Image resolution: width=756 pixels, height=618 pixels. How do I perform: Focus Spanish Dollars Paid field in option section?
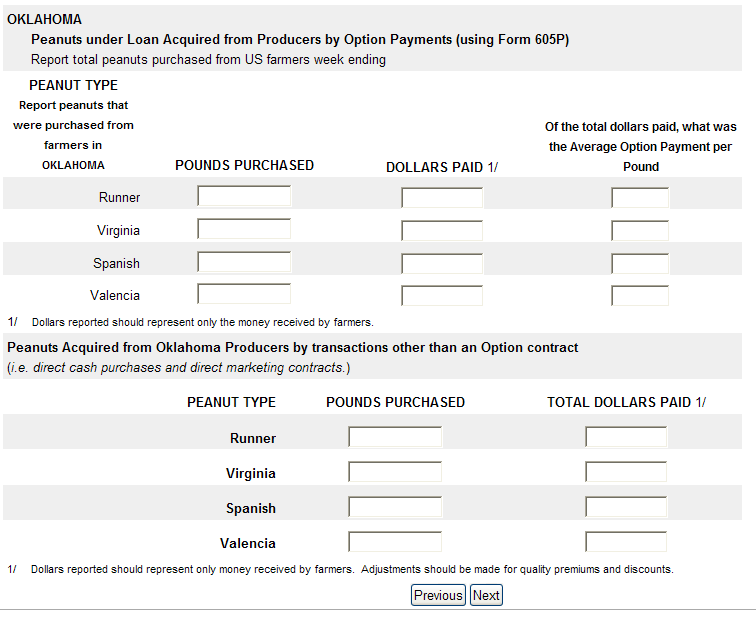442,264
